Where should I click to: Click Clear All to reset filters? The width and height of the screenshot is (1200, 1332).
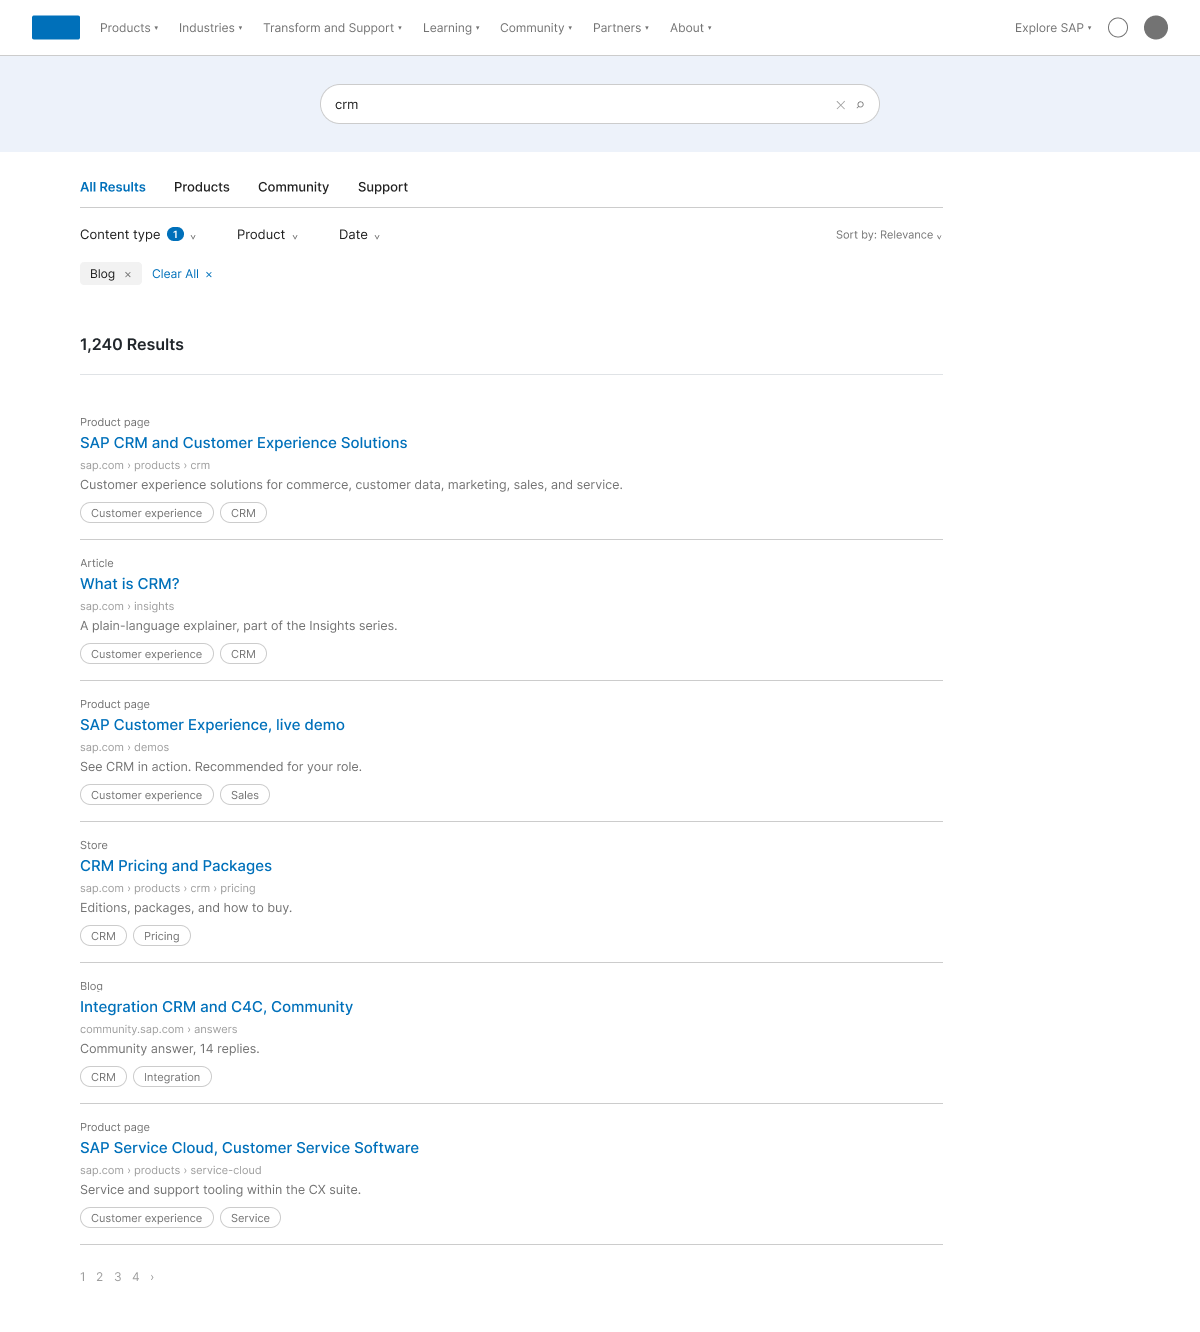[182, 274]
